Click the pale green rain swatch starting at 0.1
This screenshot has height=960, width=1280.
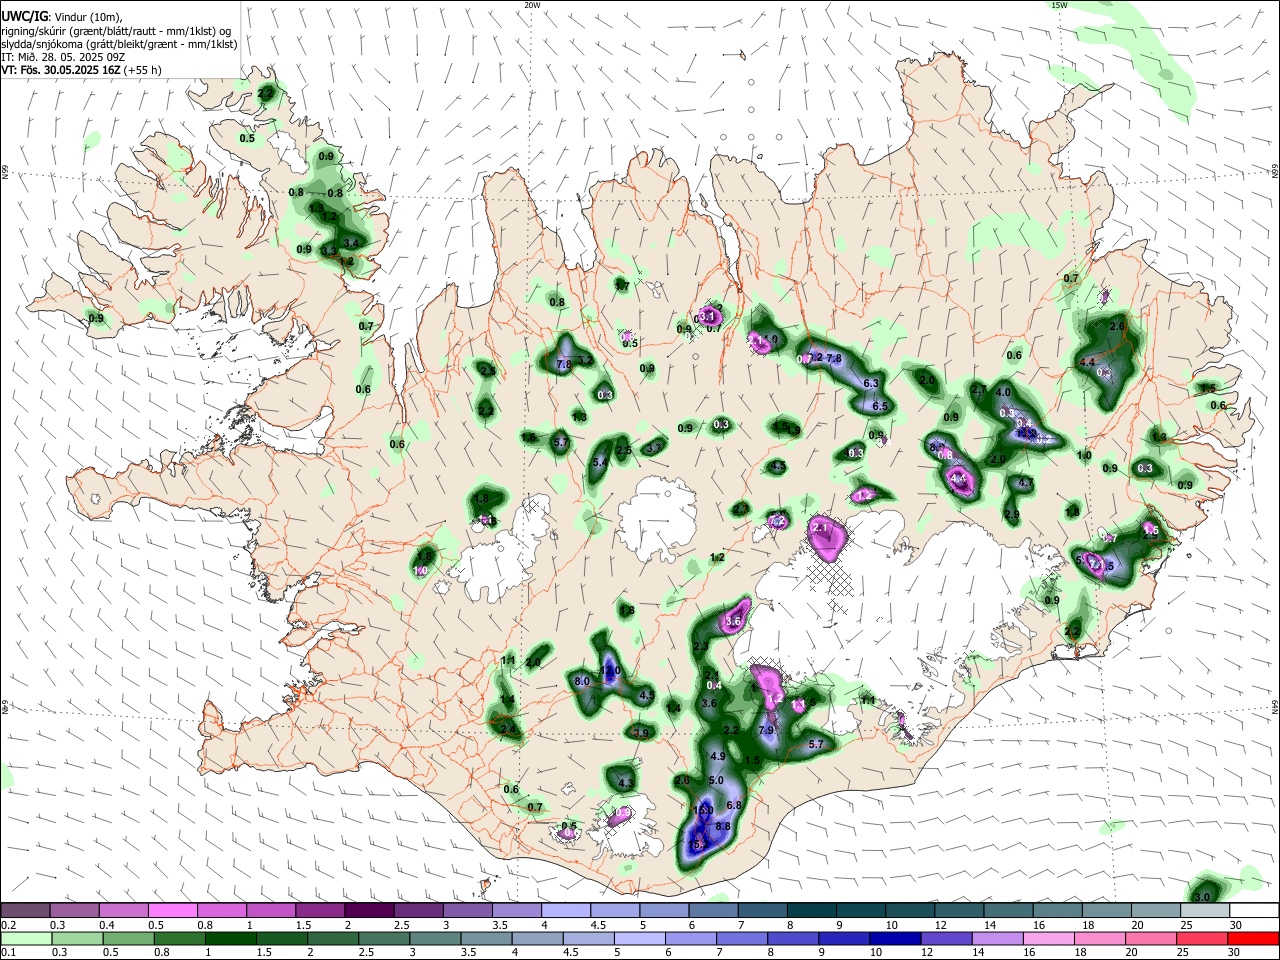click(26, 939)
